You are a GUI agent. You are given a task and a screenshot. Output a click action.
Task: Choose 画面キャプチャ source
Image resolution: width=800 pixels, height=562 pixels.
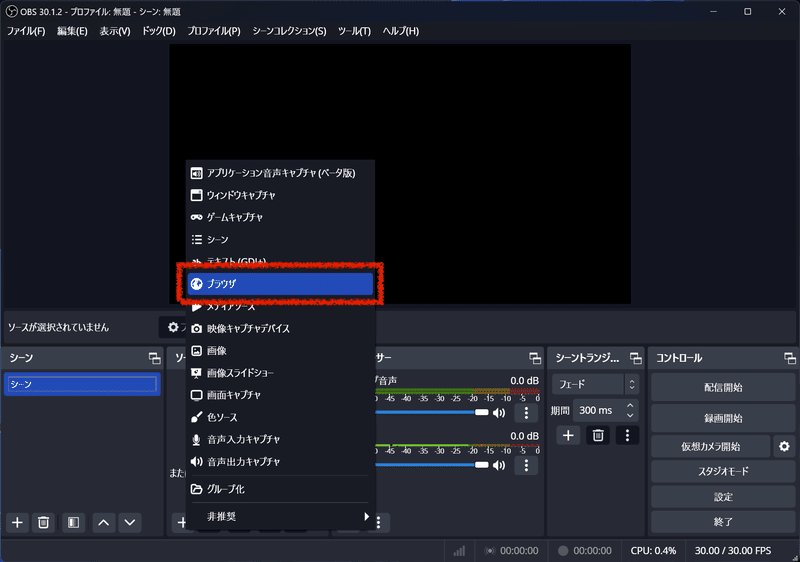(x=280, y=395)
